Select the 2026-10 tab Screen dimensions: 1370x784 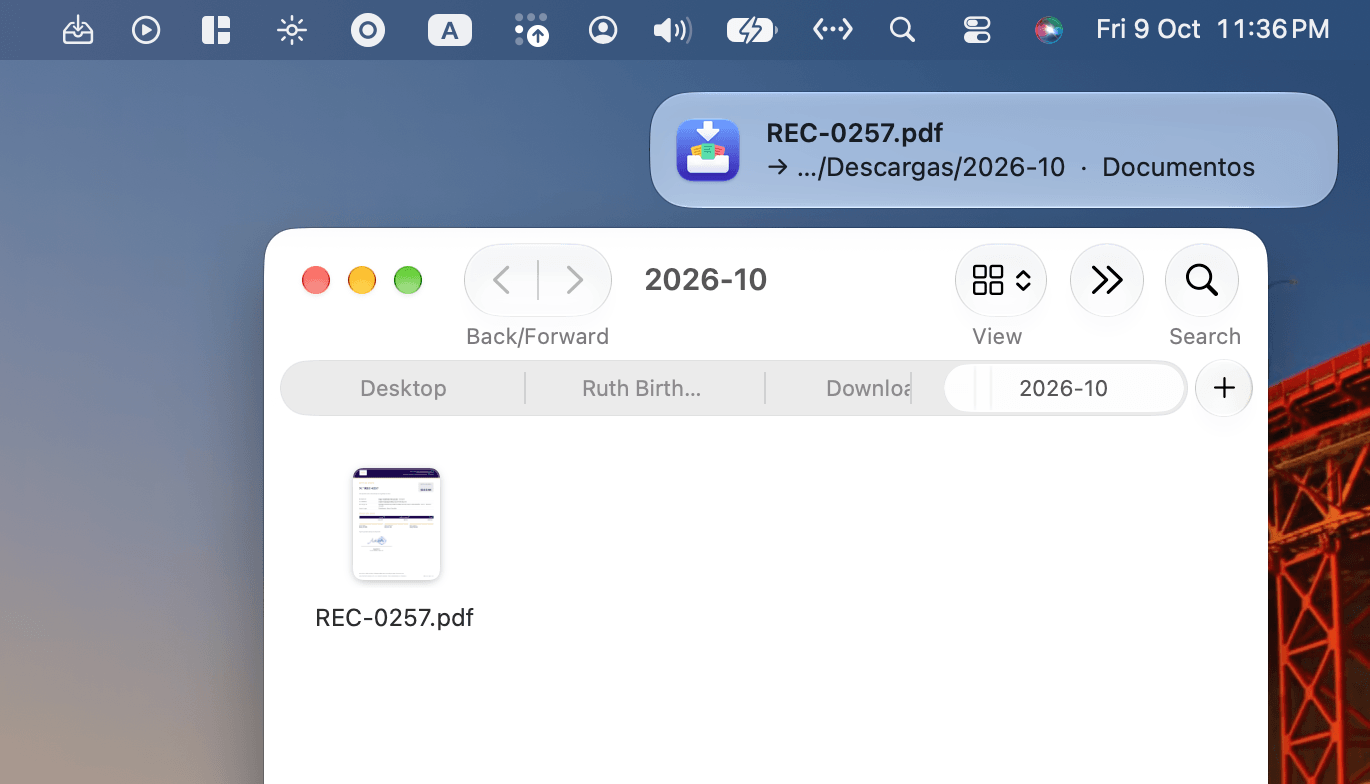pyautogui.click(x=1064, y=388)
